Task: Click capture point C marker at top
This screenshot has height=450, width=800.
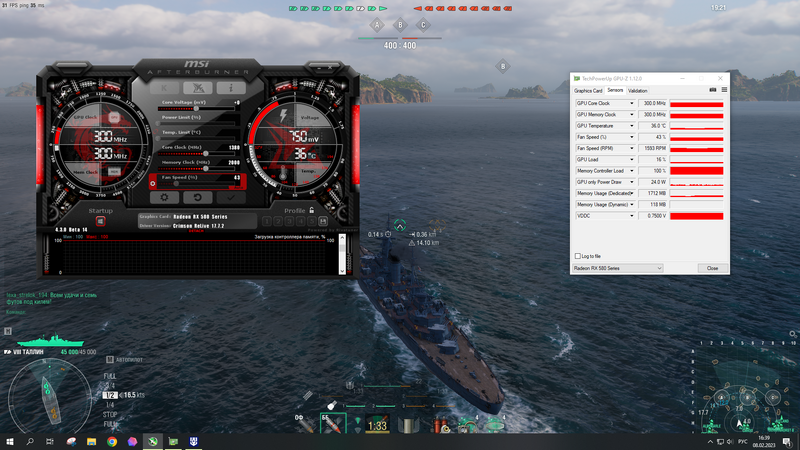Action: tap(423, 25)
